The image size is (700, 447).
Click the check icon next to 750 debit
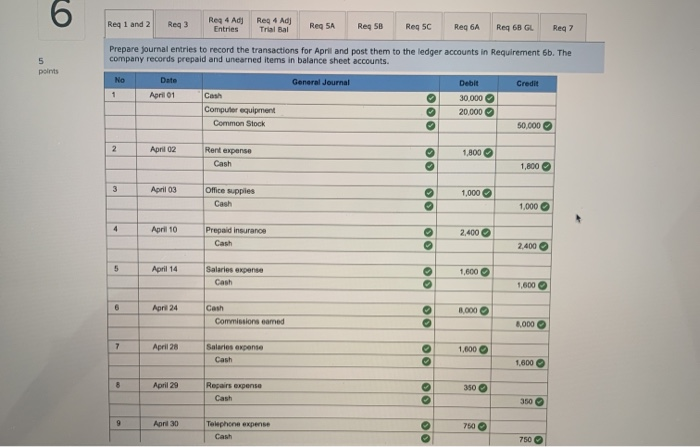point(482,426)
